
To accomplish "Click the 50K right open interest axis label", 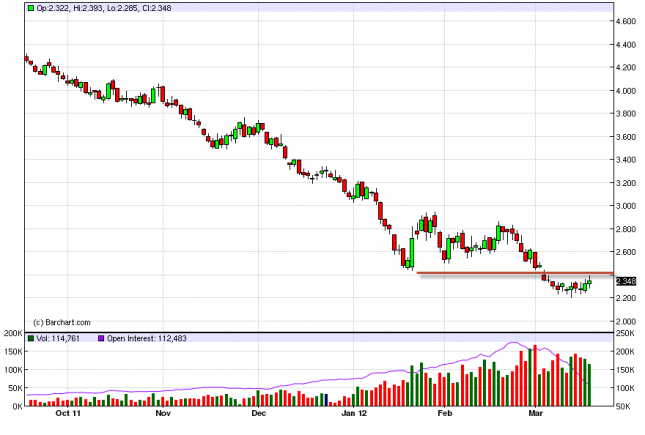I will click(623, 406).
